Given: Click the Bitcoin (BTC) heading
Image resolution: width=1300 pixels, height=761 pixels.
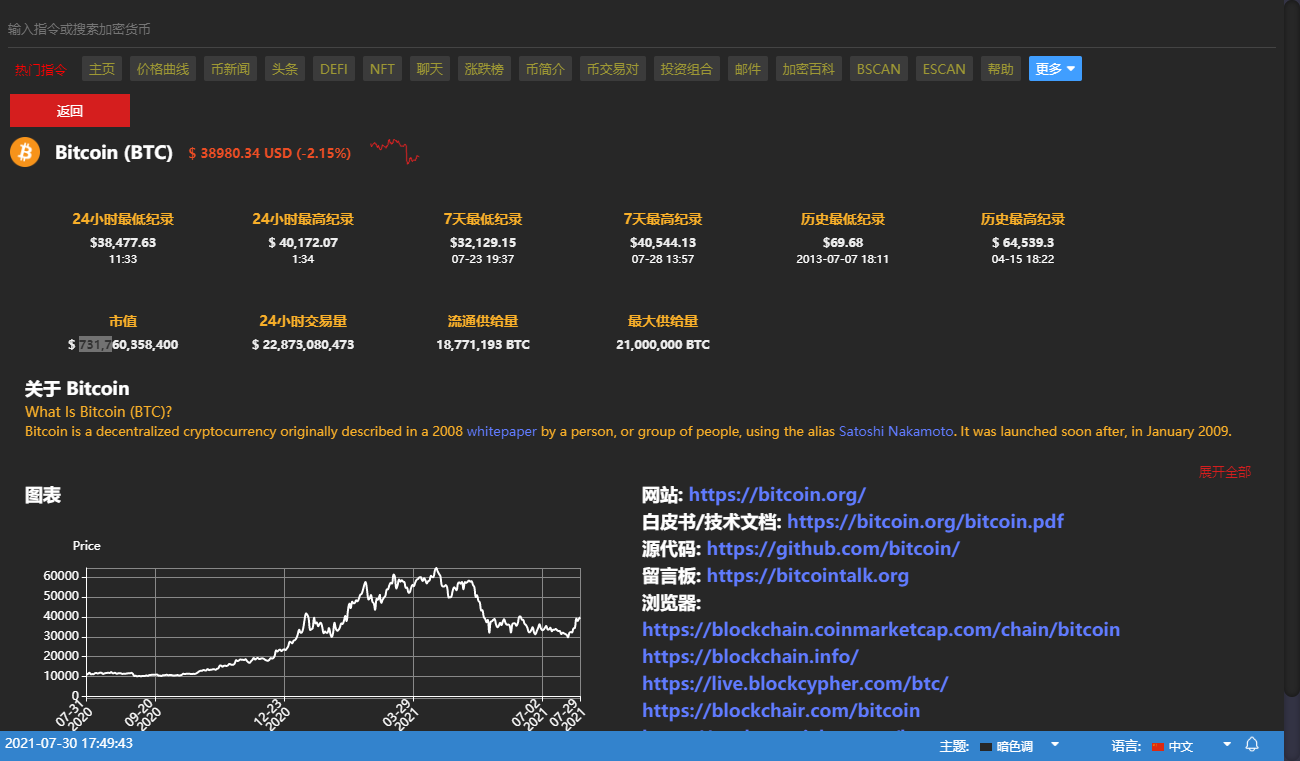Looking at the screenshot, I should point(114,152).
